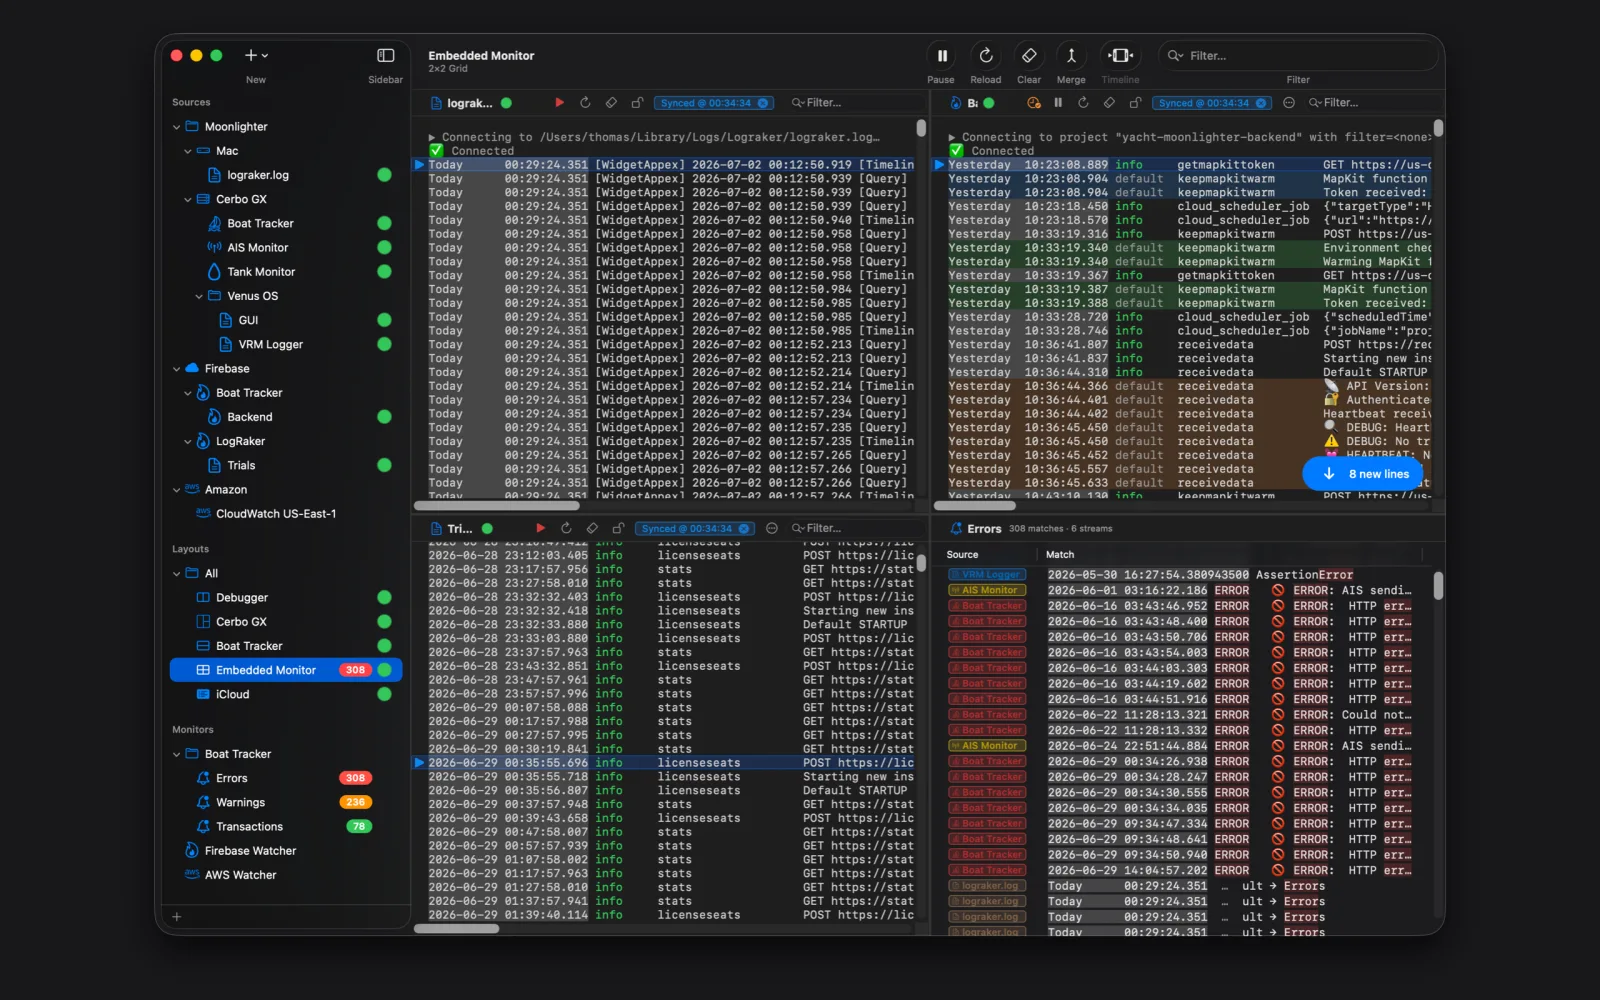This screenshot has width=1600, height=1000.
Task: Toggle the green status dot for iCloud layout
Action: (384, 694)
